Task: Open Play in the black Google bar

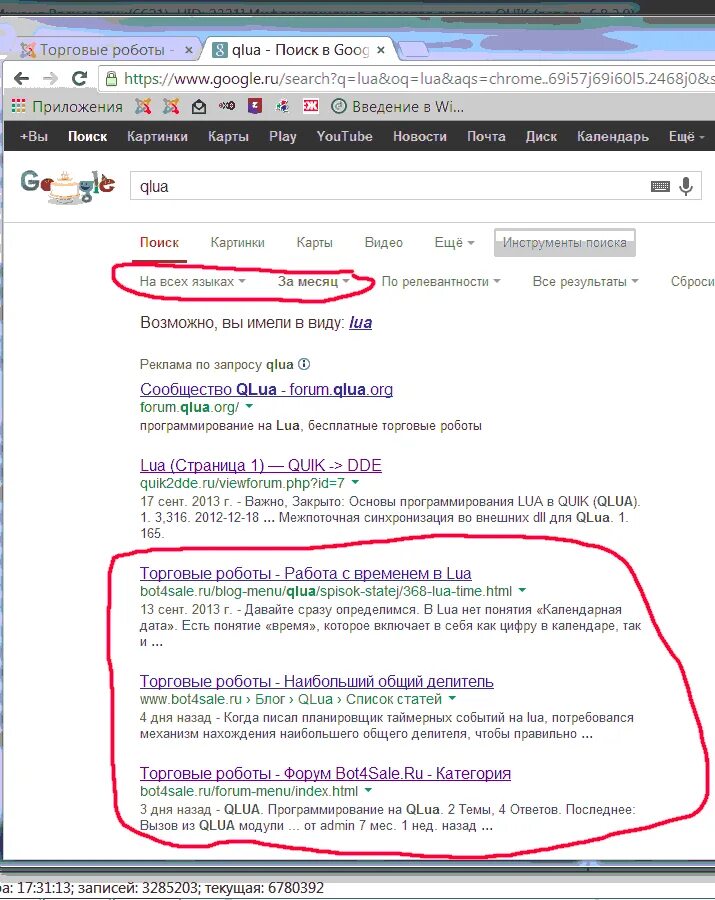Action: click(x=283, y=137)
